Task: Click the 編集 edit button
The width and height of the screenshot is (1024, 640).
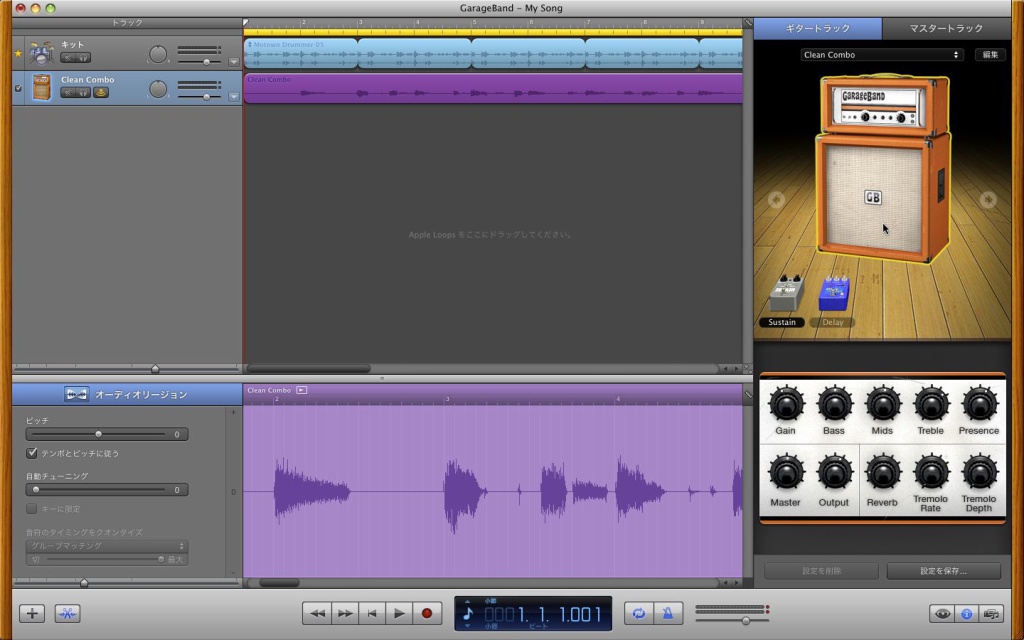Action: tap(990, 55)
